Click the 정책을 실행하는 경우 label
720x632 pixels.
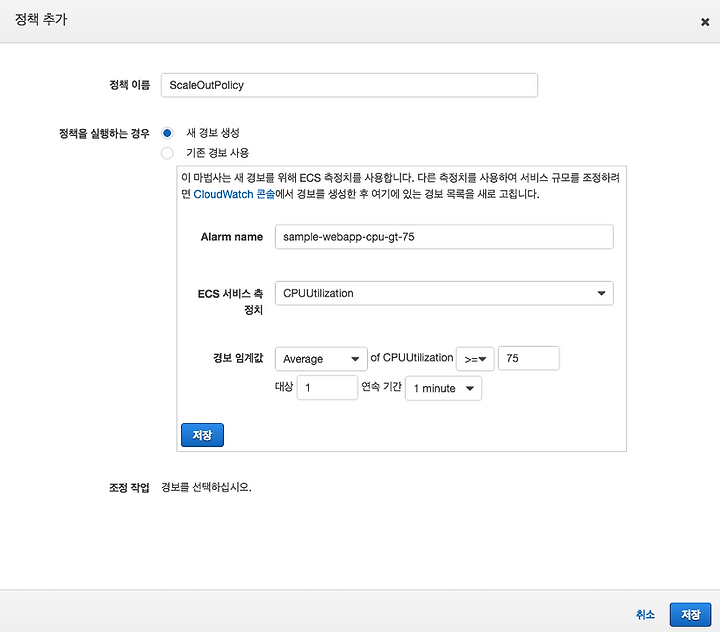pos(104,133)
